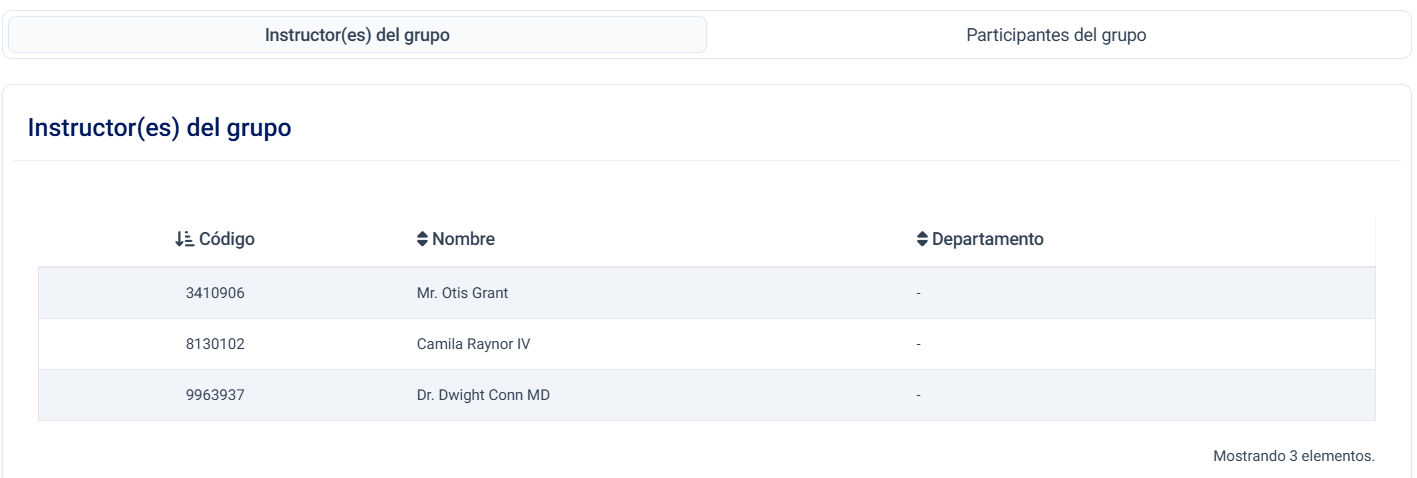The height and width of the screenshot is (478, 1417).
Task: Click the Mostrando 3 elementos summary text
Action: [x=1294, y=456]
